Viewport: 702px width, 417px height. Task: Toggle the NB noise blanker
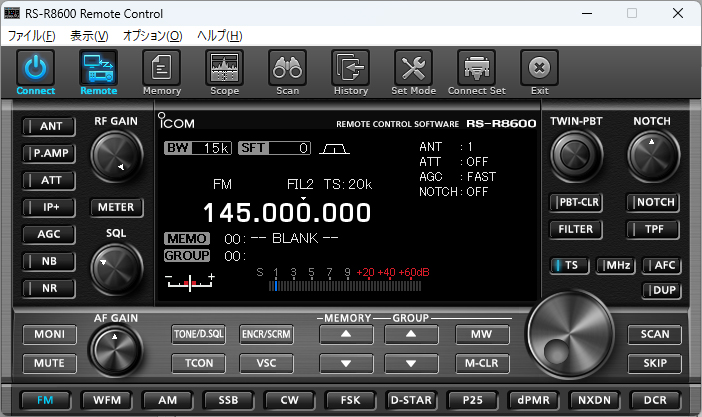pyautogui.click(x=49, y=261)
